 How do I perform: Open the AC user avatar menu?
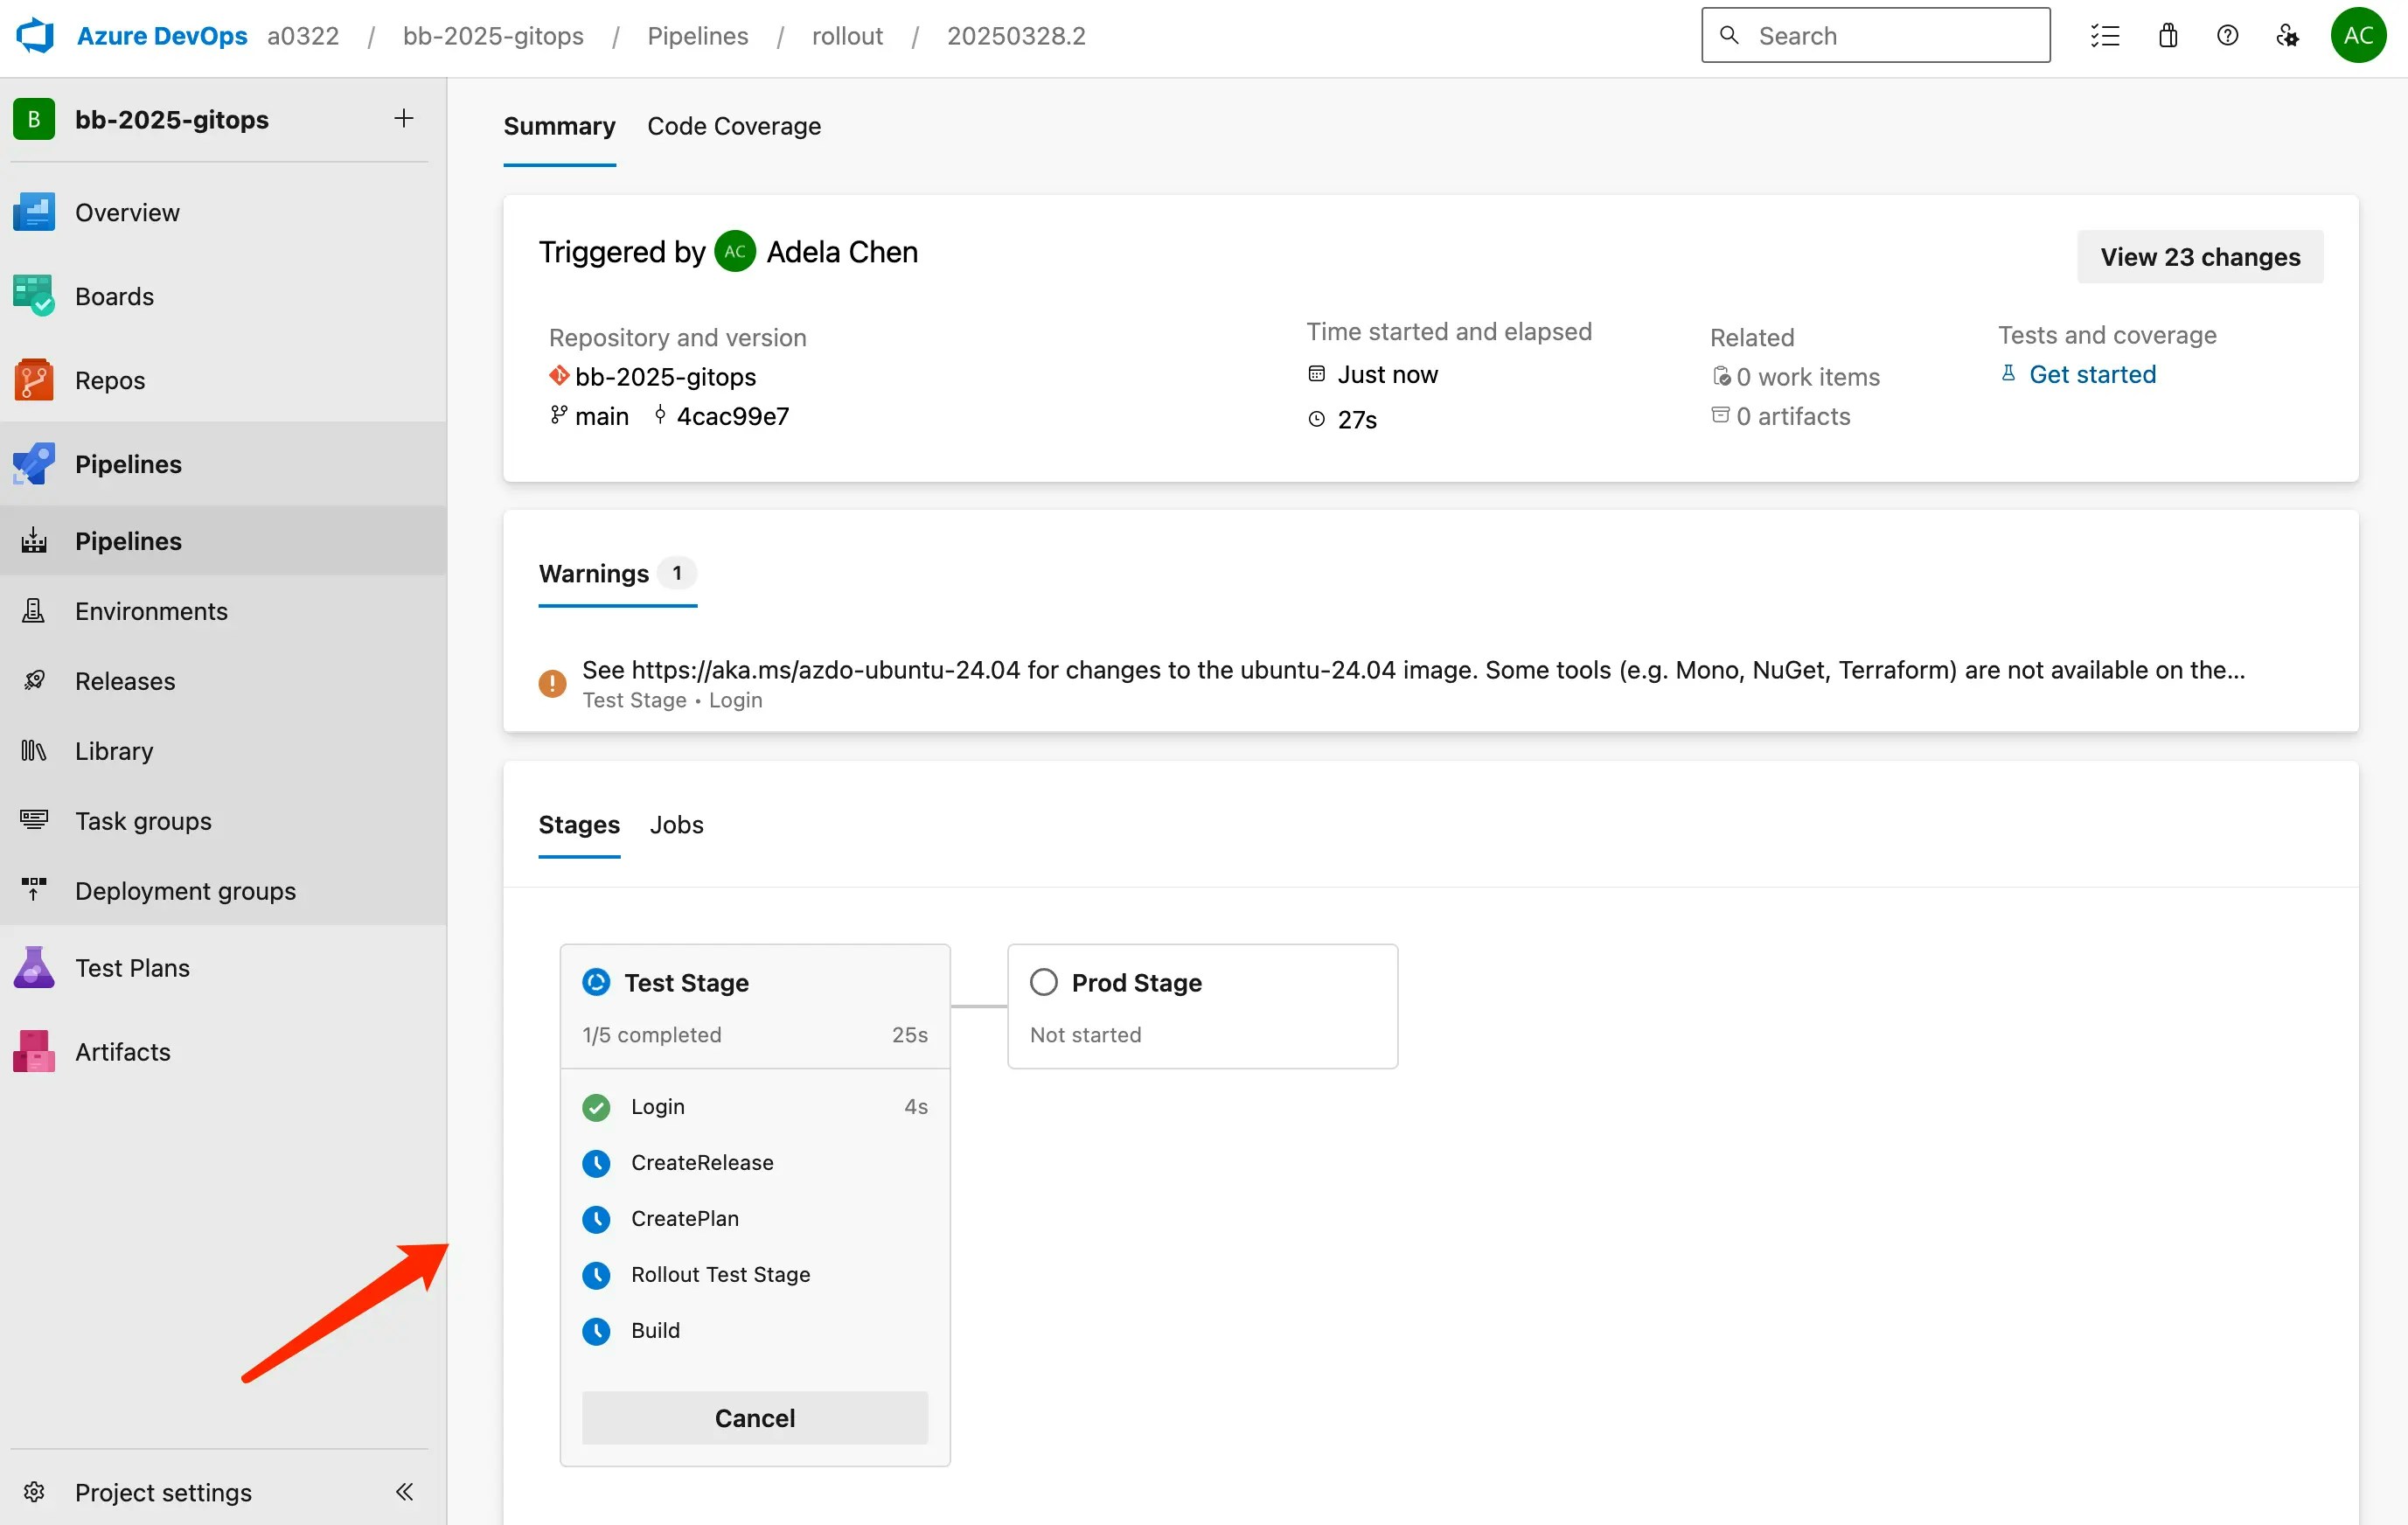tap(2358, 35)
